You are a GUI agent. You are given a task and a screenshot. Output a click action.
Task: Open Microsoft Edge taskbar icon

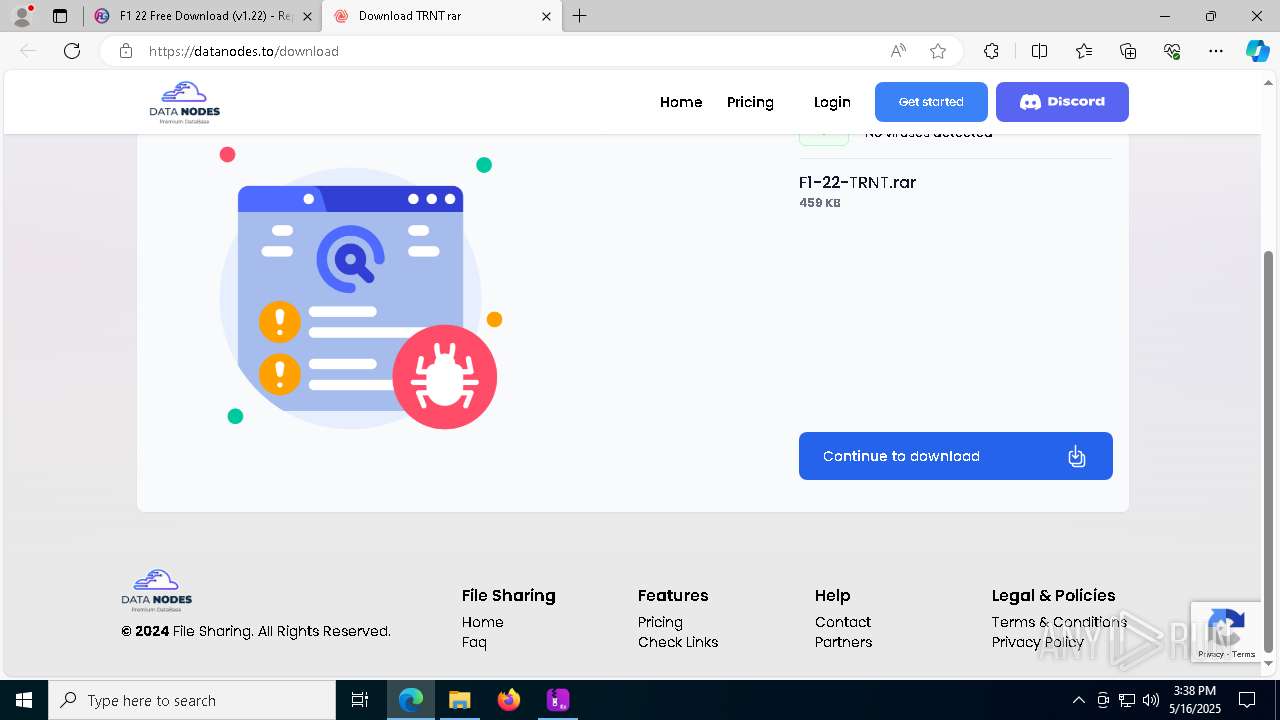coord(411,700)
